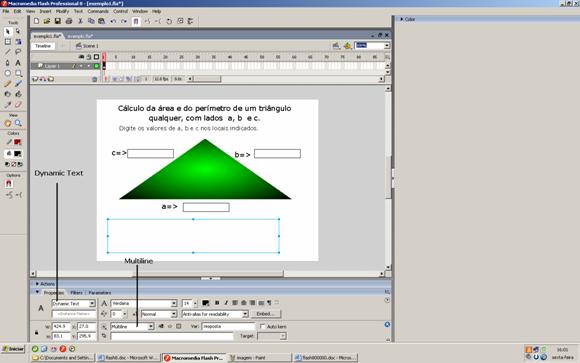The image size is (580, 363).
Task: Pick the Lasso tool
Action: click(x=18, y=52)
